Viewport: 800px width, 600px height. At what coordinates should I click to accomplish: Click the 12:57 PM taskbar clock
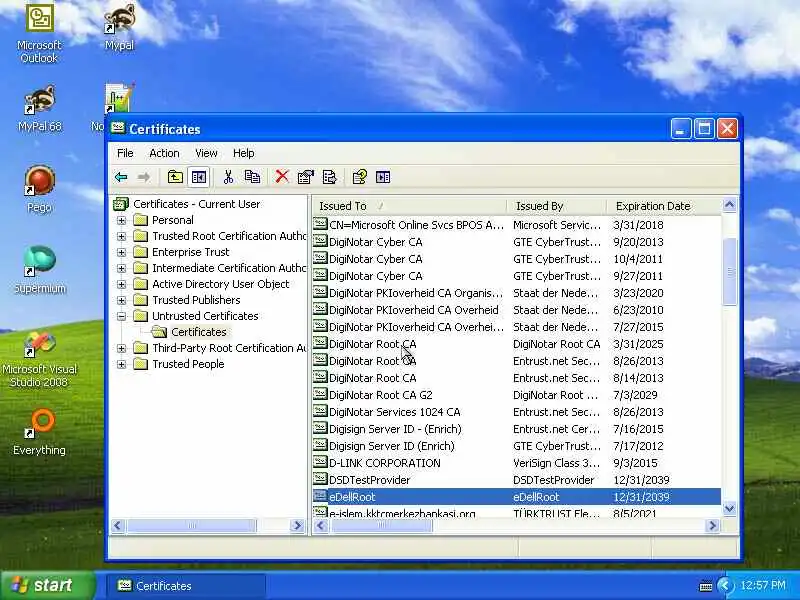coord(763,585)
